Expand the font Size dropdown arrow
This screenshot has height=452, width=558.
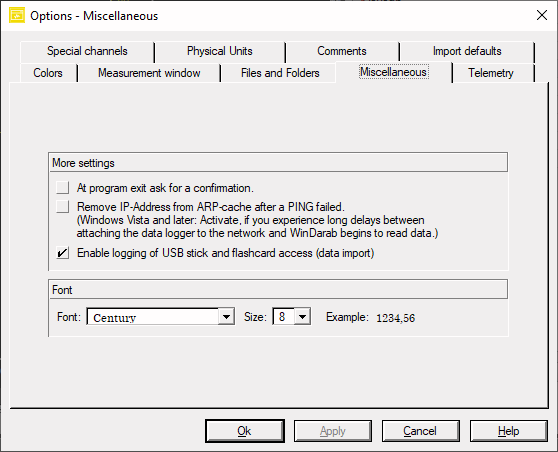click(302, 316)
